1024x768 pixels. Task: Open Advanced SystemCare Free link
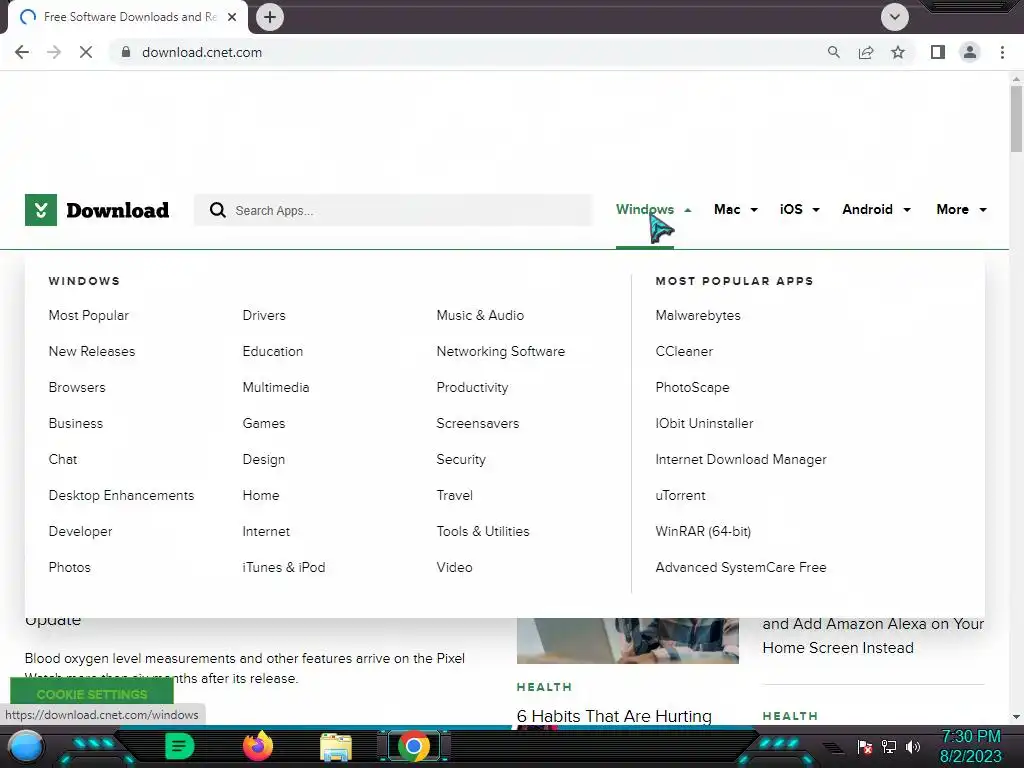point(741,568)
